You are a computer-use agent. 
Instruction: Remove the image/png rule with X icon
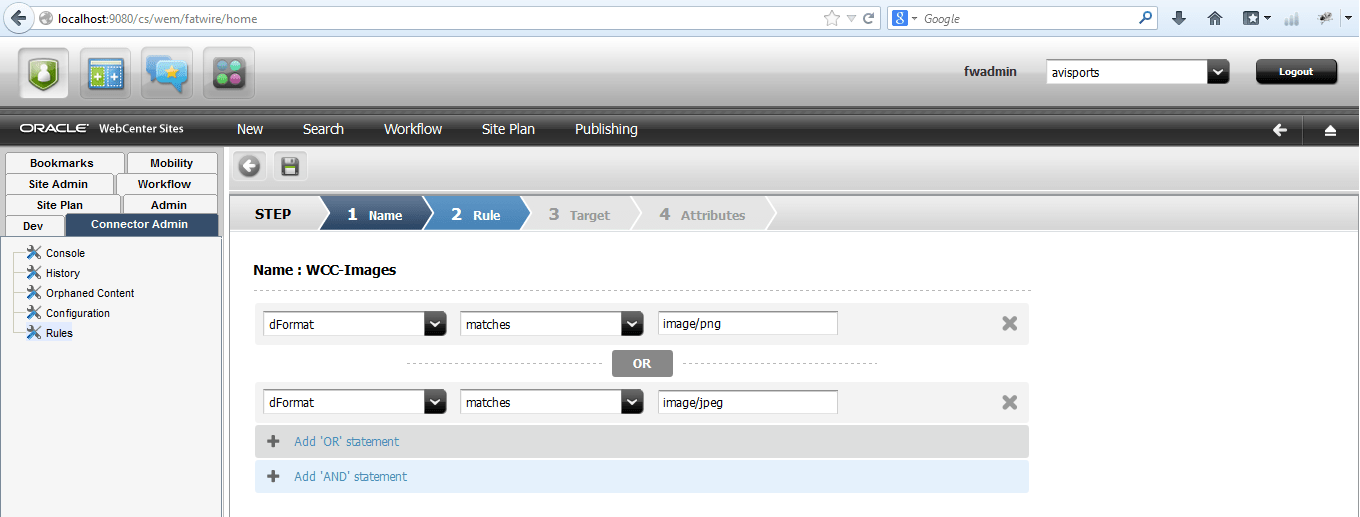click(x=1009, y=323)
